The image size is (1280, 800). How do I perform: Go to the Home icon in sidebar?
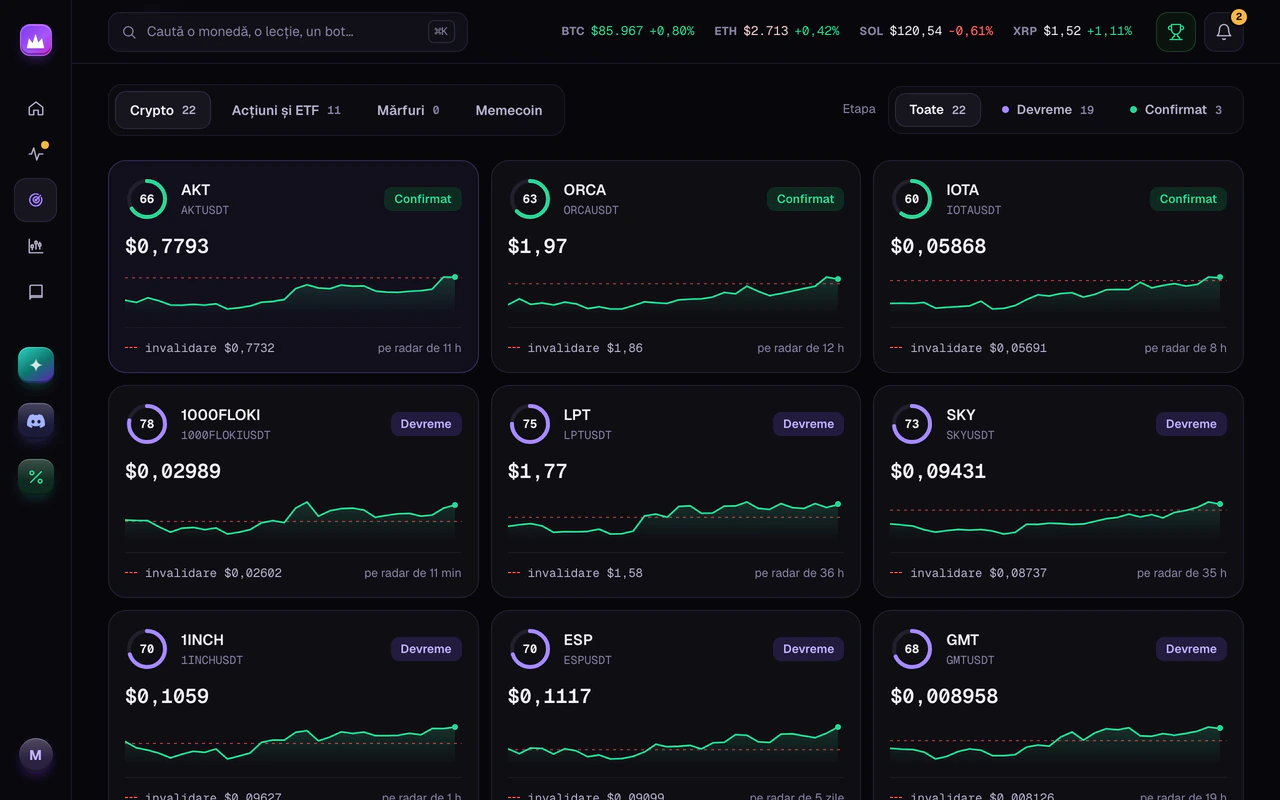point(36,108)
